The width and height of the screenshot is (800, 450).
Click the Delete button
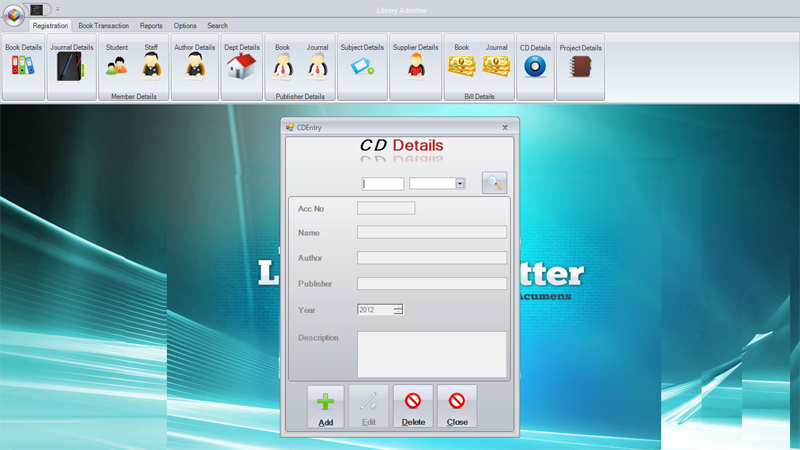pos(413,407)
